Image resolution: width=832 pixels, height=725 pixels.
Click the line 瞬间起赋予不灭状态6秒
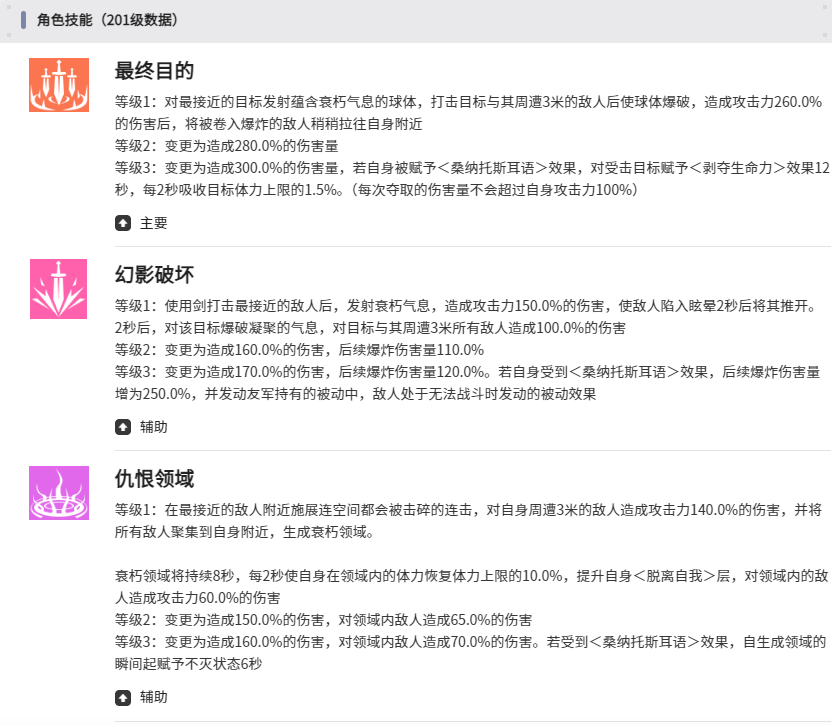click(x=188, y=664)
